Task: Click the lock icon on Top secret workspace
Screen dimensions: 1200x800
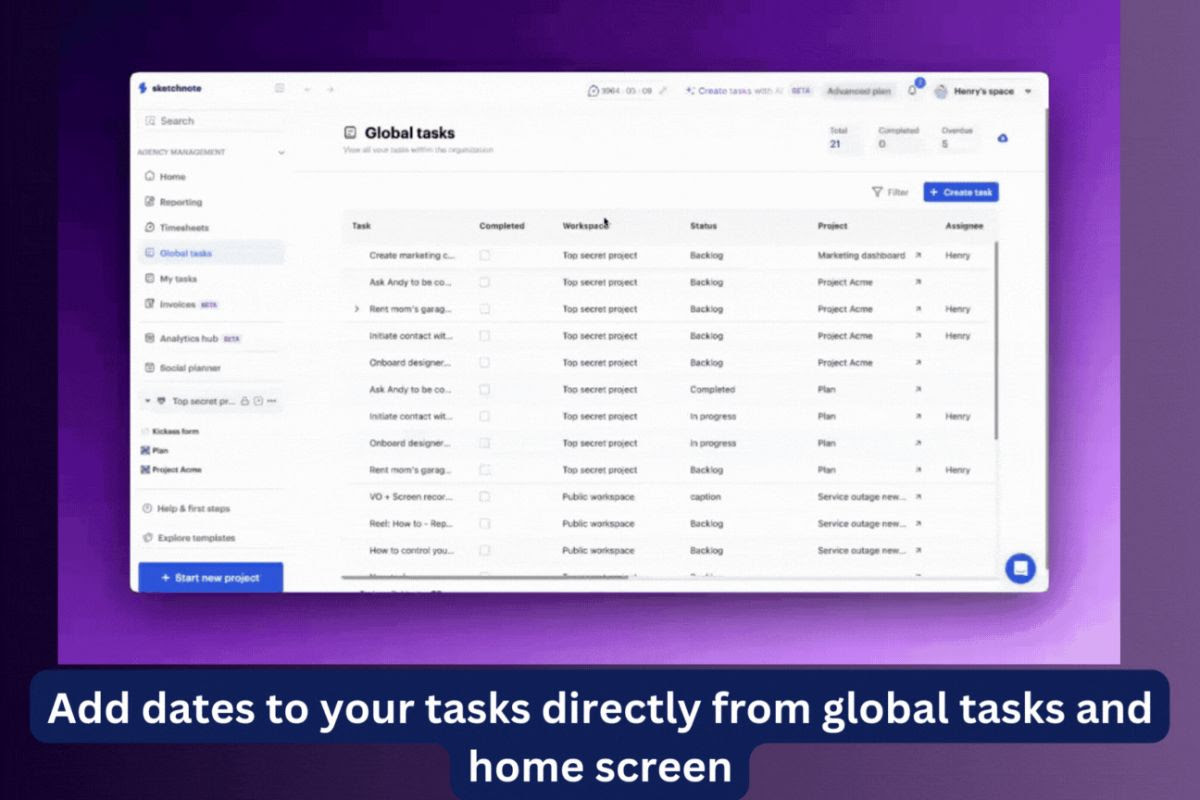Action: (245, 401)
